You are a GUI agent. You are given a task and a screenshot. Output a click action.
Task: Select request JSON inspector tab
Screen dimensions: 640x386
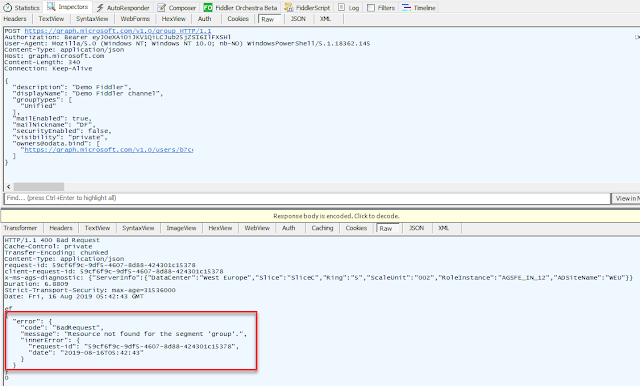tap(298, 19)
